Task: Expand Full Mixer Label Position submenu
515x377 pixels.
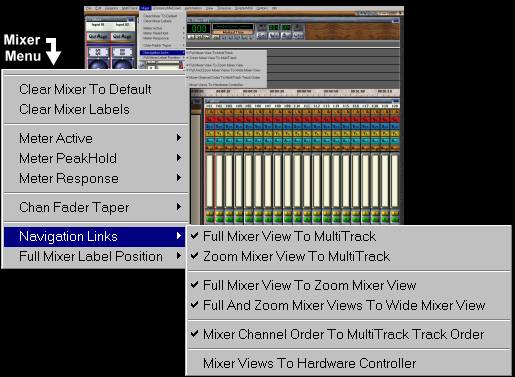Action: (95, 256)
